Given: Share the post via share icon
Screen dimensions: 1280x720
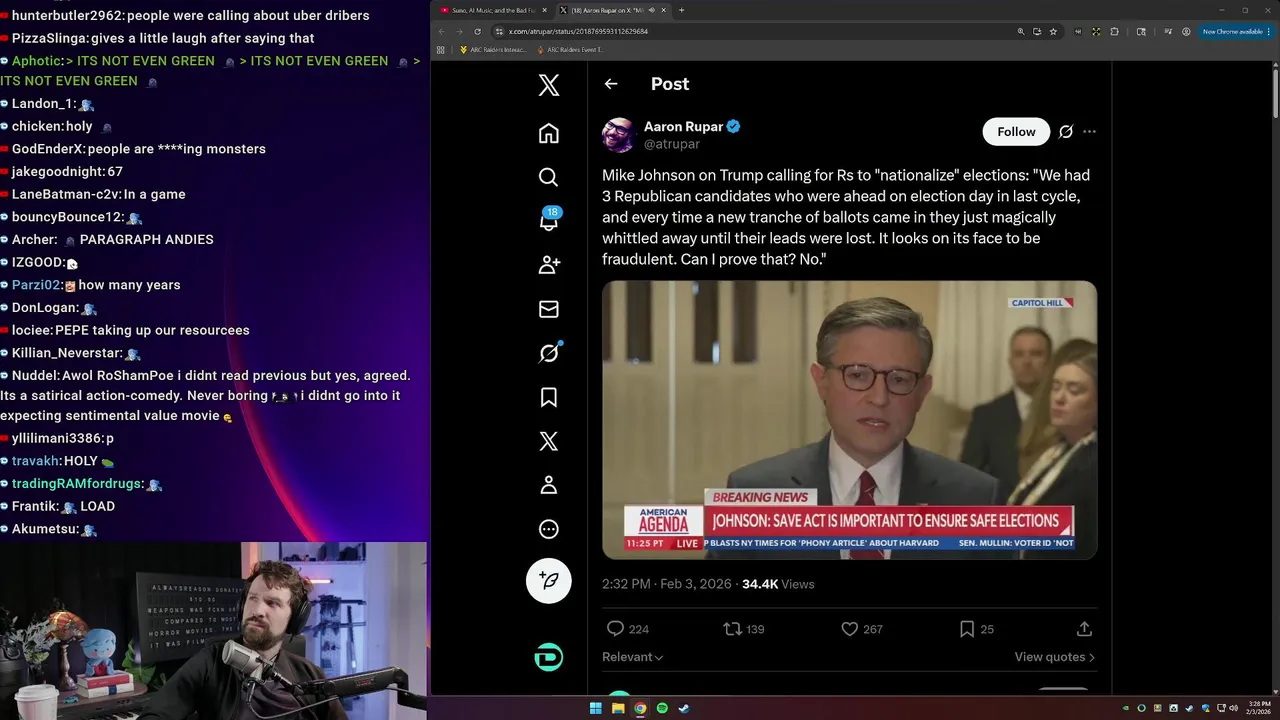Looking at the screenshot, I should click(x=1084, y=629).
